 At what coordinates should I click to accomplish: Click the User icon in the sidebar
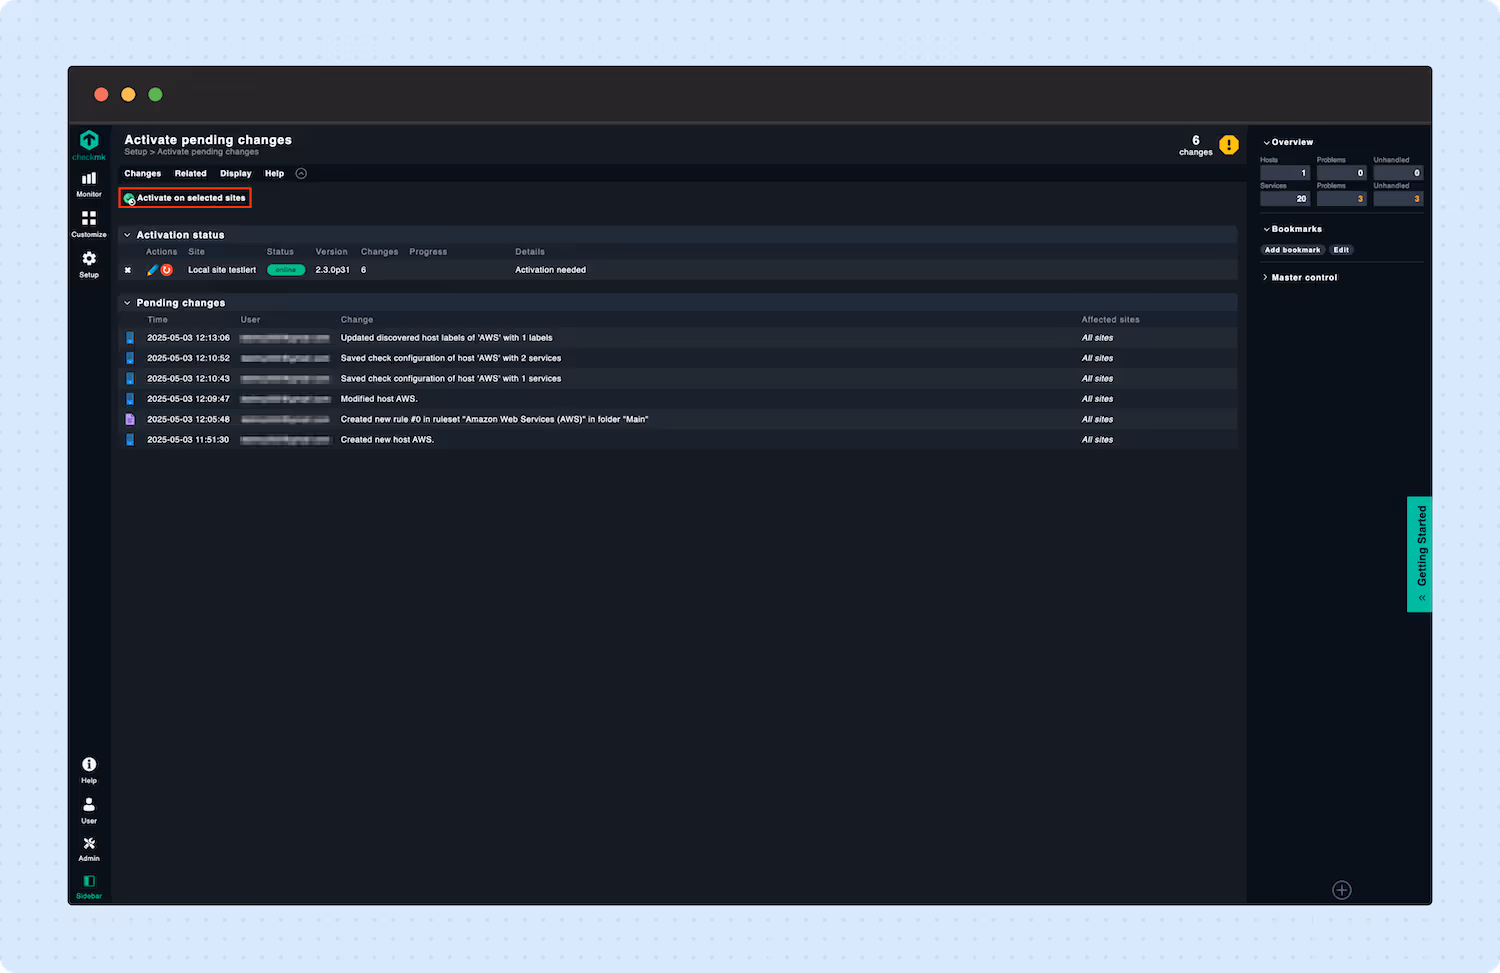(x=88, y=810)
